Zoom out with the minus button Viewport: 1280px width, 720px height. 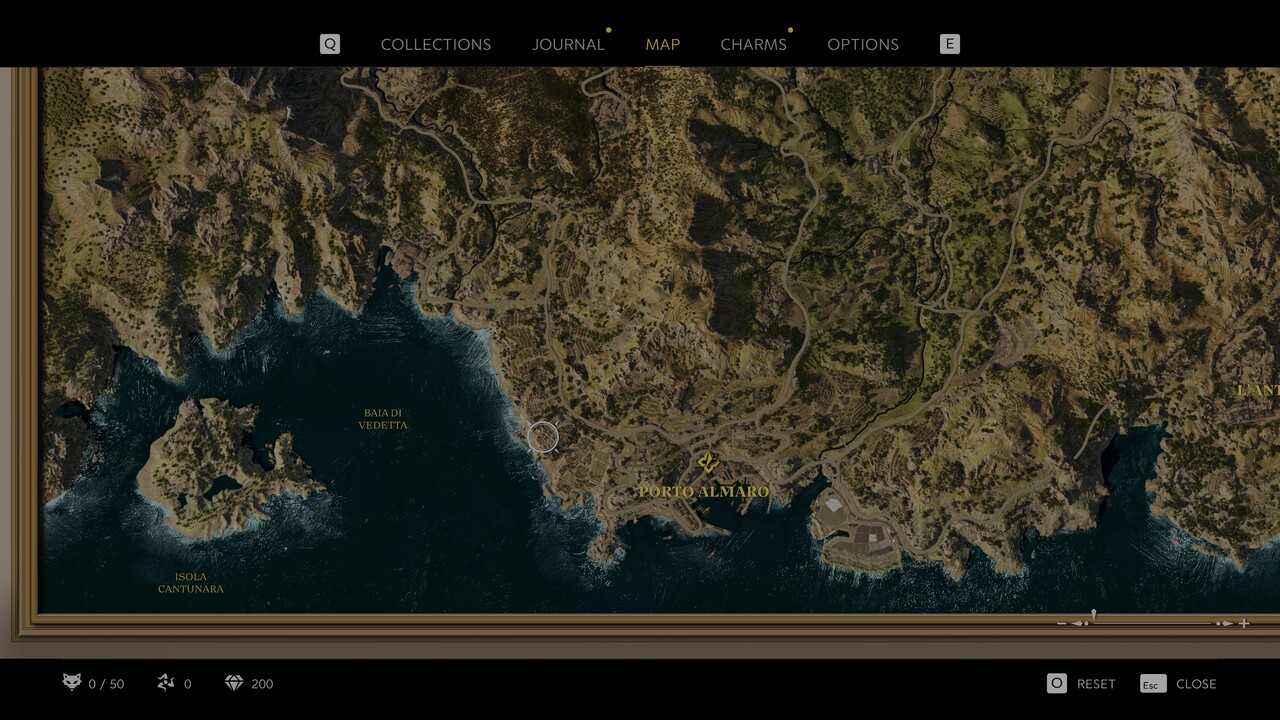1062,623
